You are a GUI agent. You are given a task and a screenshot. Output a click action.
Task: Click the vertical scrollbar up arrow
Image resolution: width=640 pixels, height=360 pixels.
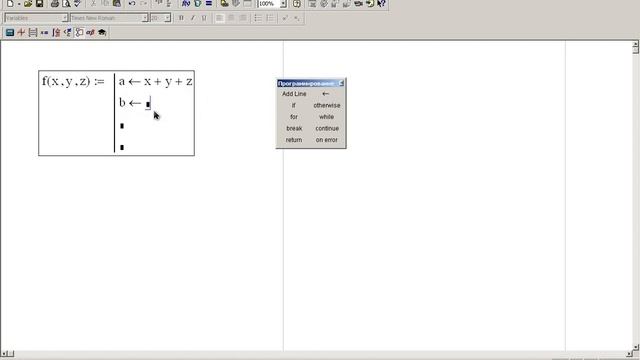[x=636, y=44]
